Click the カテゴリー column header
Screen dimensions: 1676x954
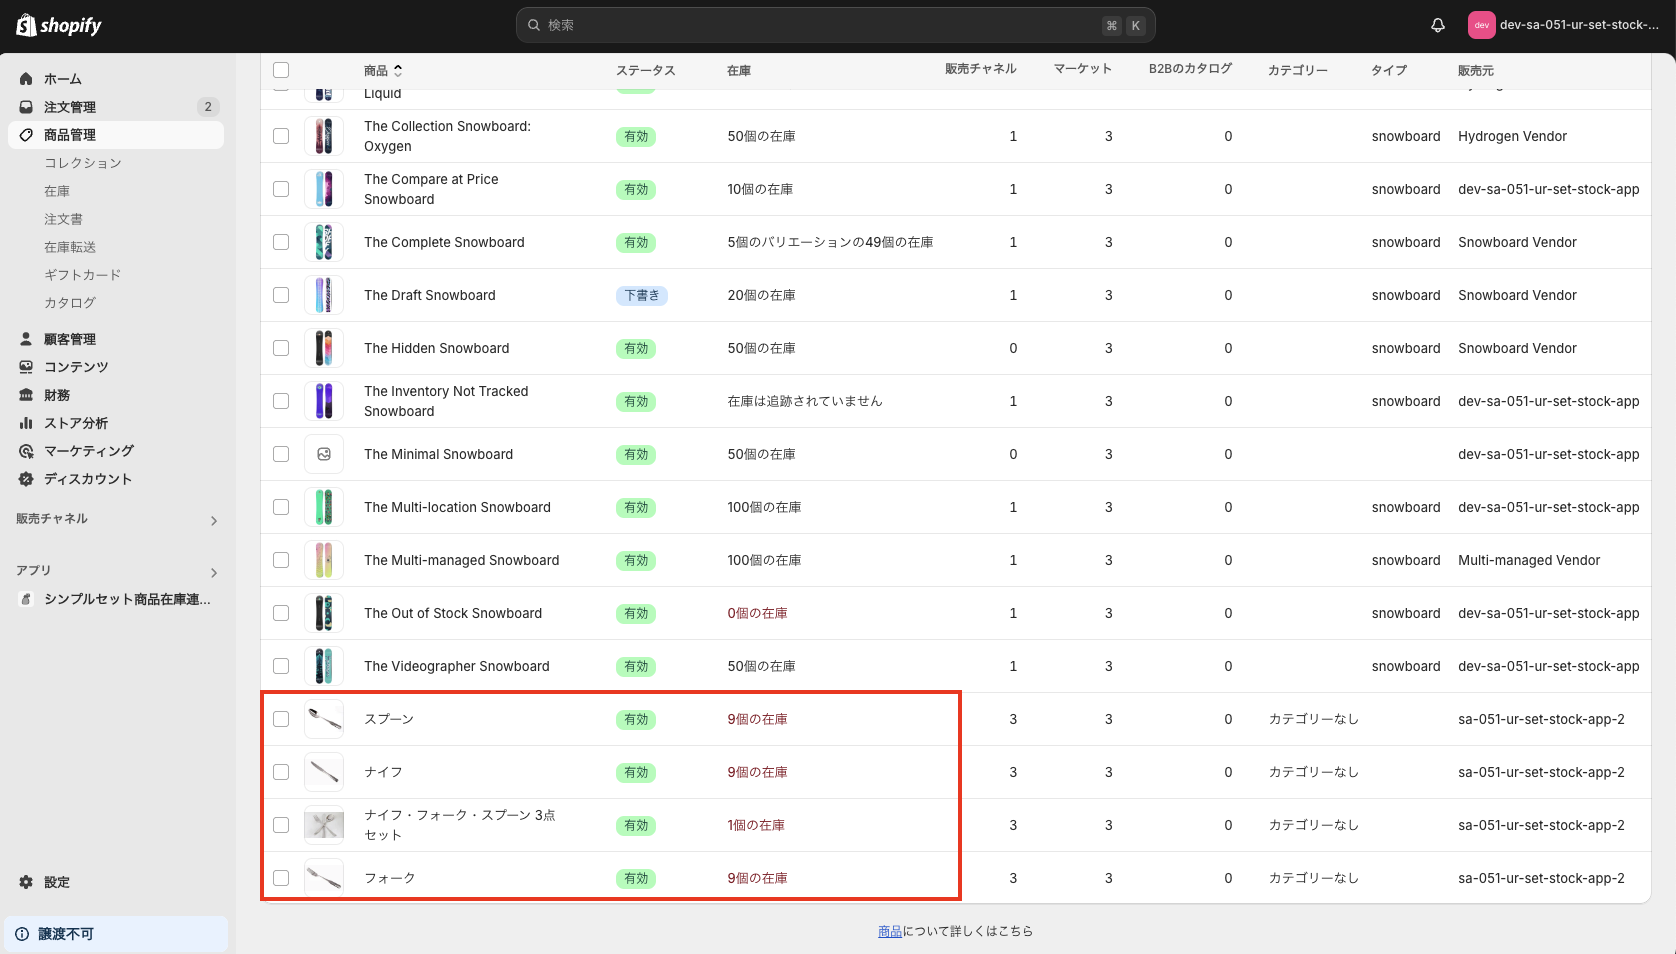point(1298,70)
